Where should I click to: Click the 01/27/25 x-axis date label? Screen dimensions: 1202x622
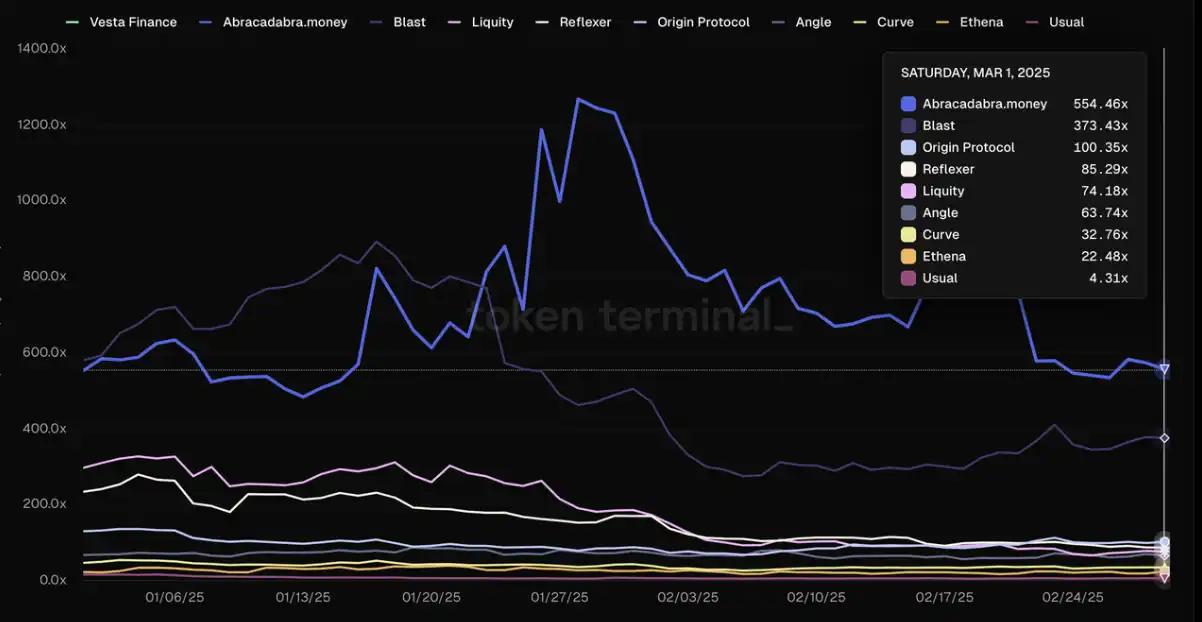(560, 597)
